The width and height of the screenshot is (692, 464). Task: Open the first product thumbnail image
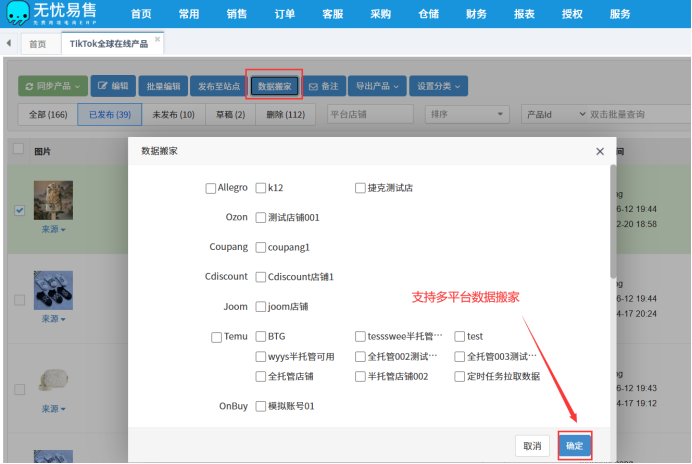tap(53, 200)
